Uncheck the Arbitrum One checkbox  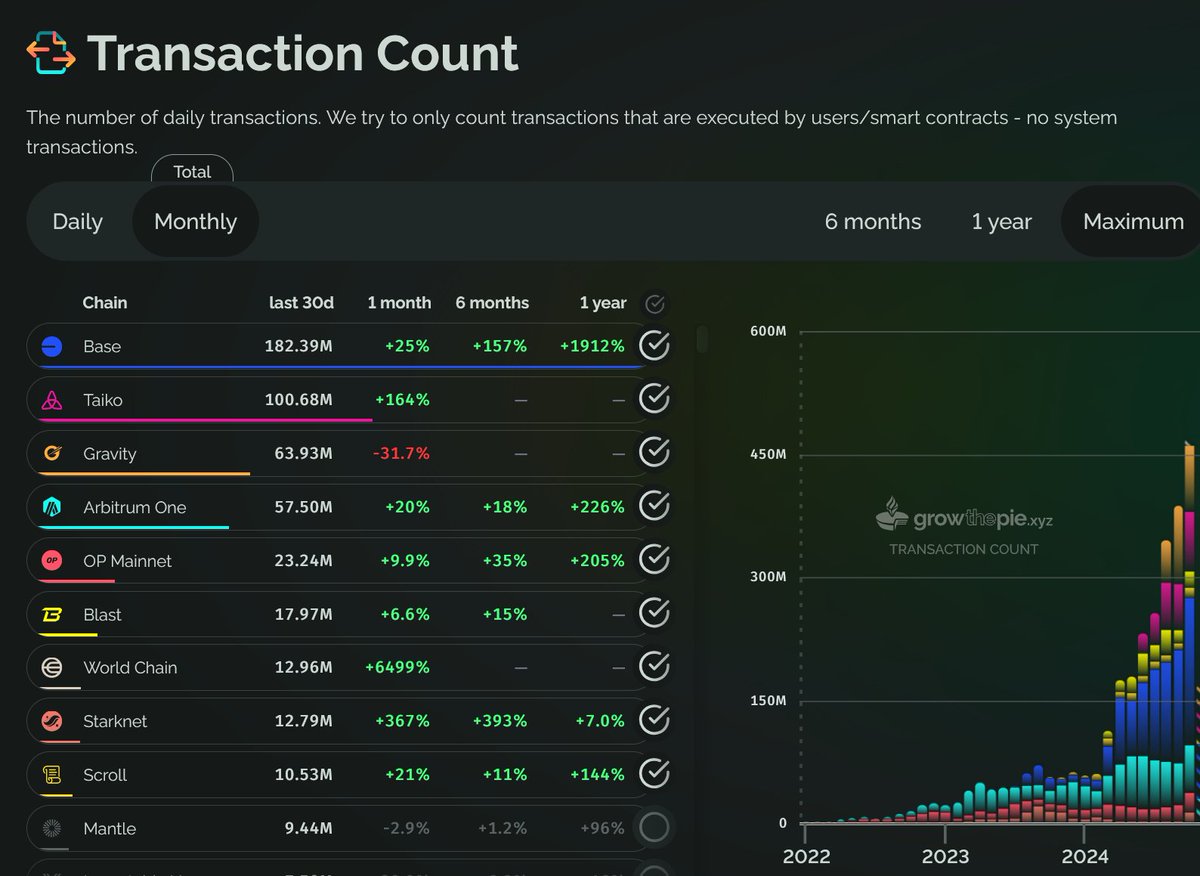pyautogui.click(x=654, y=506)
